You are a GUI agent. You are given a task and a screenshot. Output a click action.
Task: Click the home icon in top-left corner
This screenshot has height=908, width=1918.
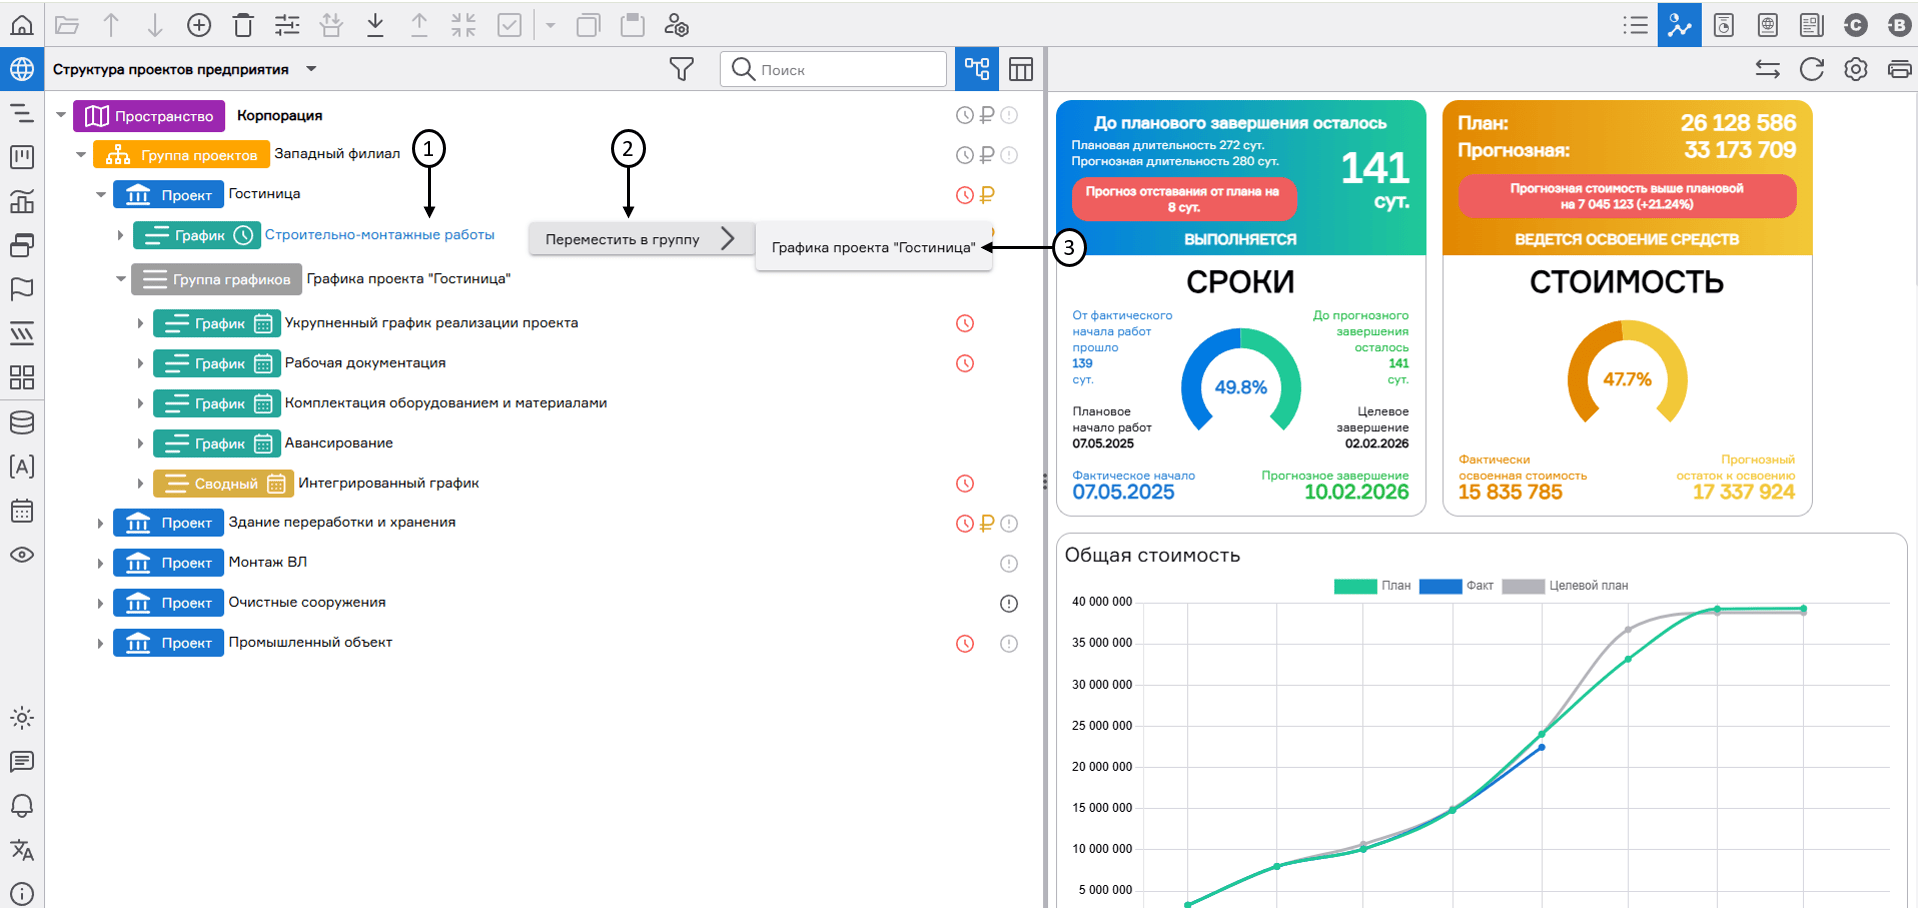click(x=21, y=25)
